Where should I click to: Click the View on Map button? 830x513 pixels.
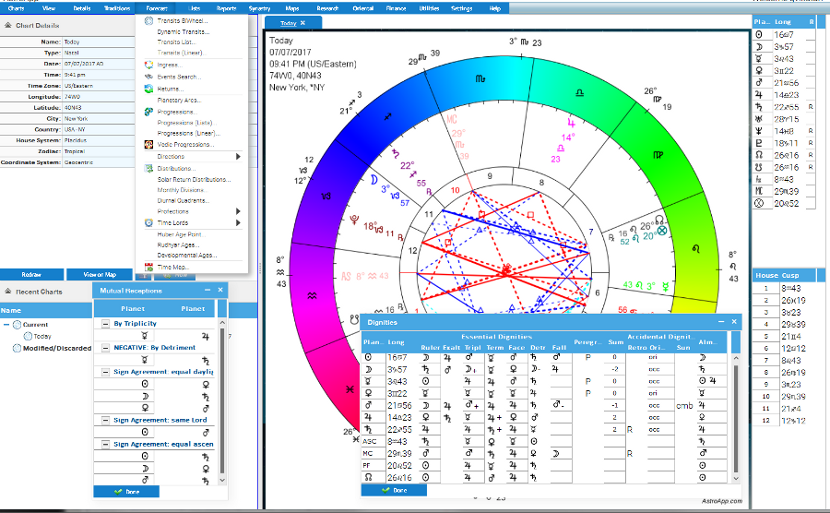[x=99, y=274]
